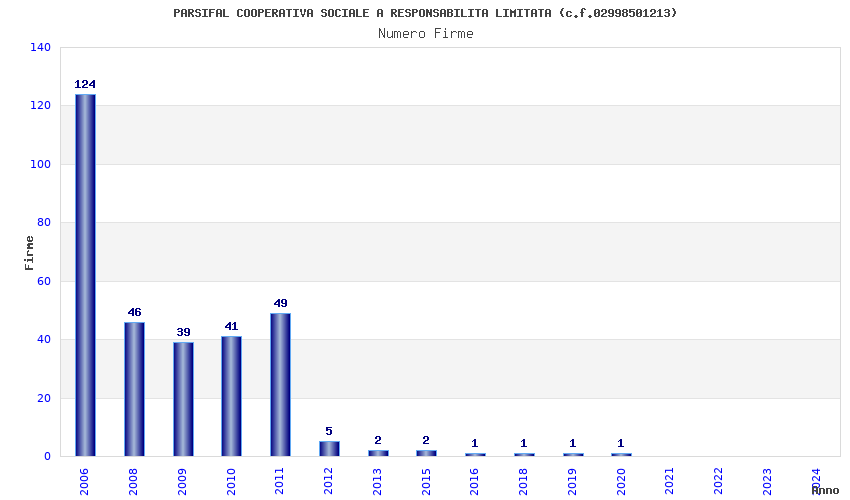The image size is (850, 500).
Task: Click the x-axis year 2018
Action: (523, 482)
